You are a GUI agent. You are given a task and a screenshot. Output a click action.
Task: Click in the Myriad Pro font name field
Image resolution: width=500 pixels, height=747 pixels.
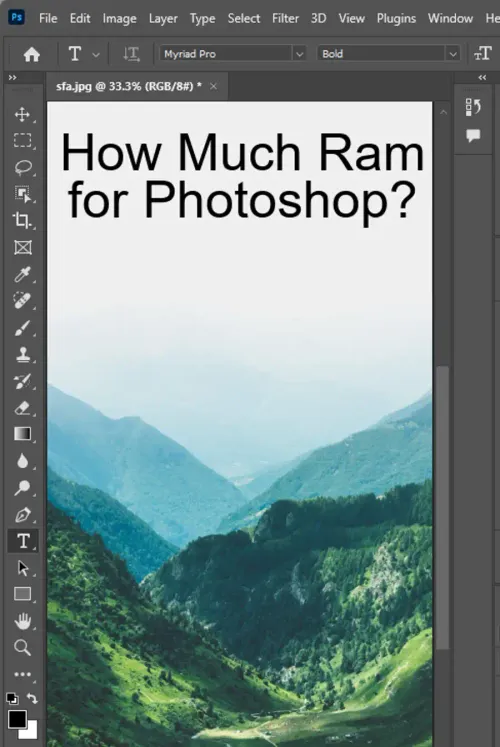[225, 54]
